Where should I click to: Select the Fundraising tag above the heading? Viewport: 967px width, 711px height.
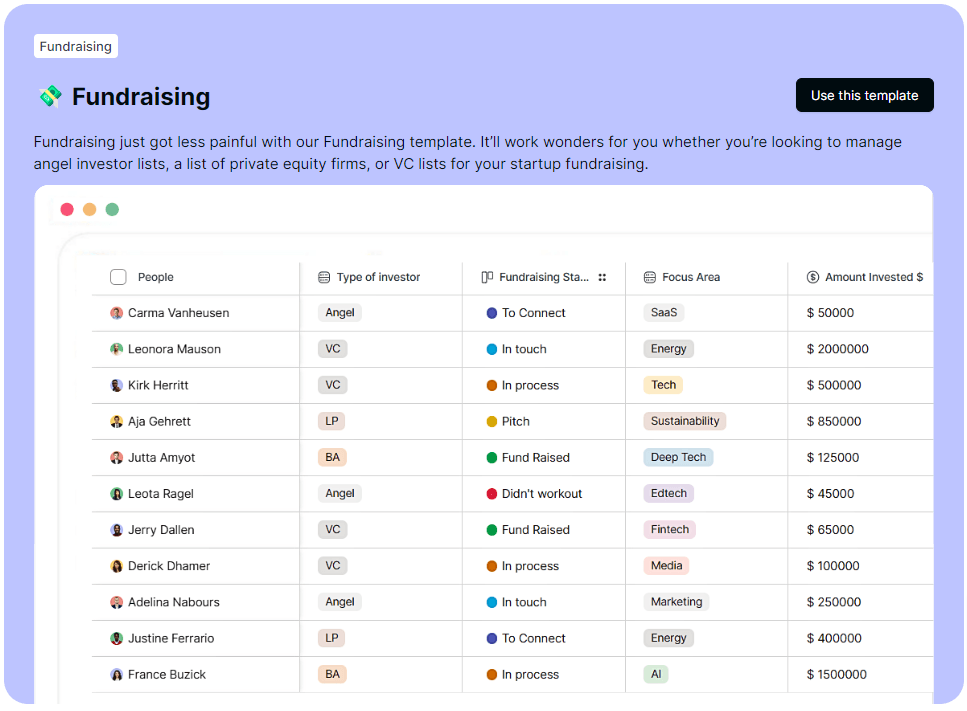coord(75,46)
